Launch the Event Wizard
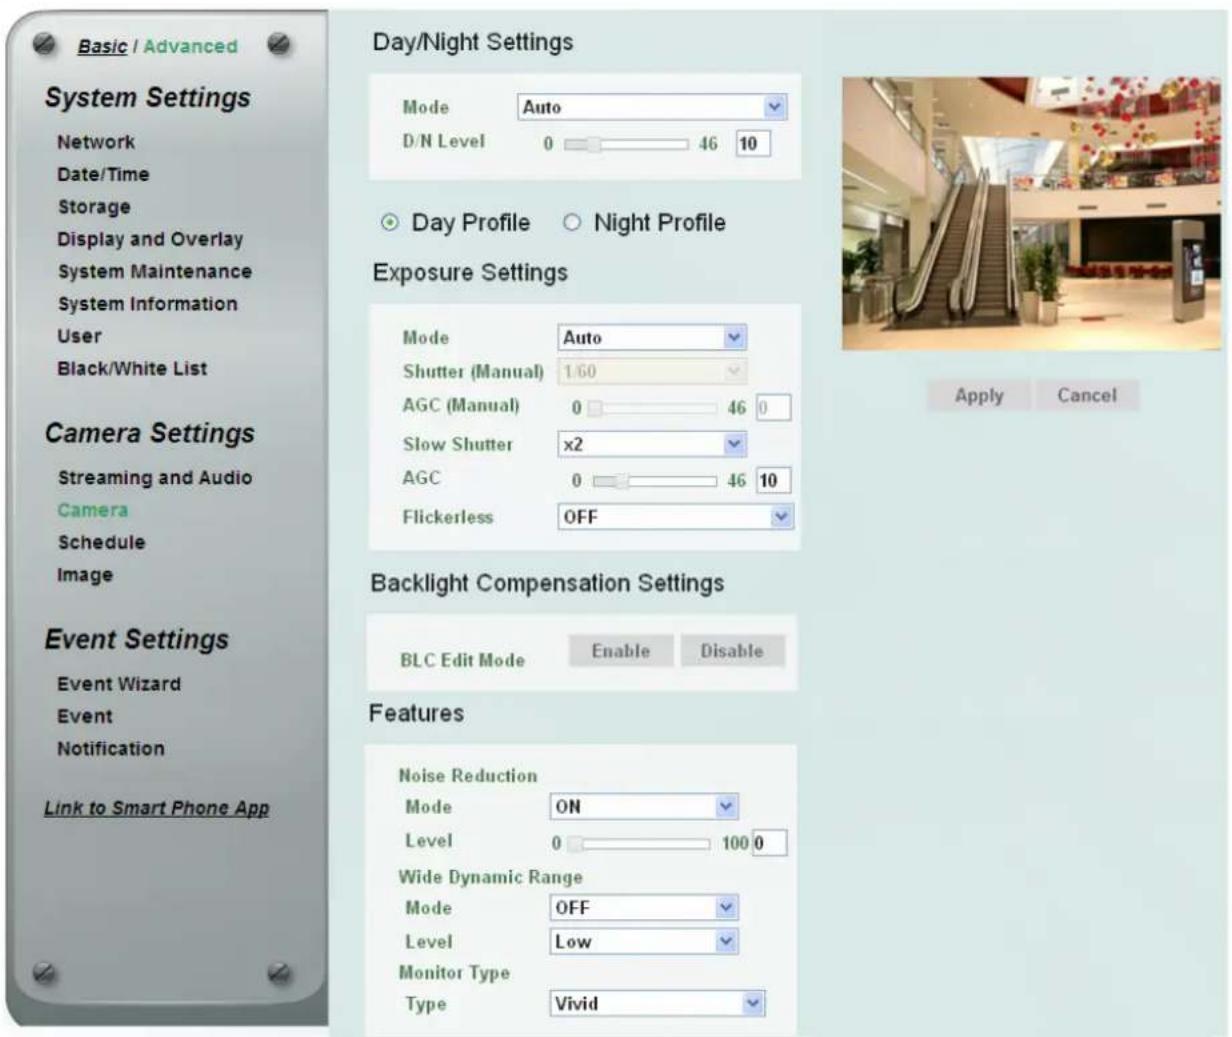The image size is (1232, 1037). coord(119,684)
